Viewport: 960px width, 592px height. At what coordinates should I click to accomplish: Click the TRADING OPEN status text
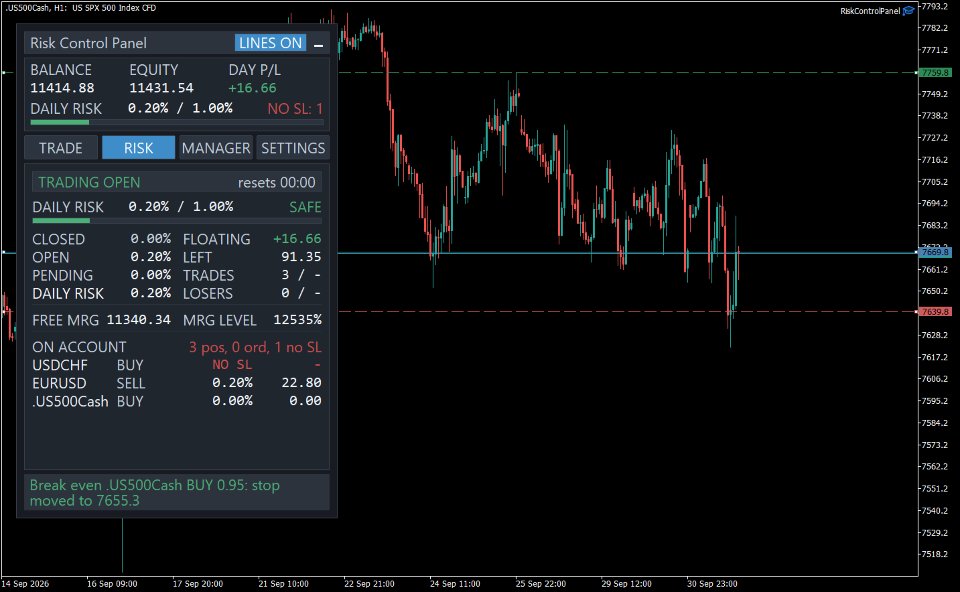point(89,182)
